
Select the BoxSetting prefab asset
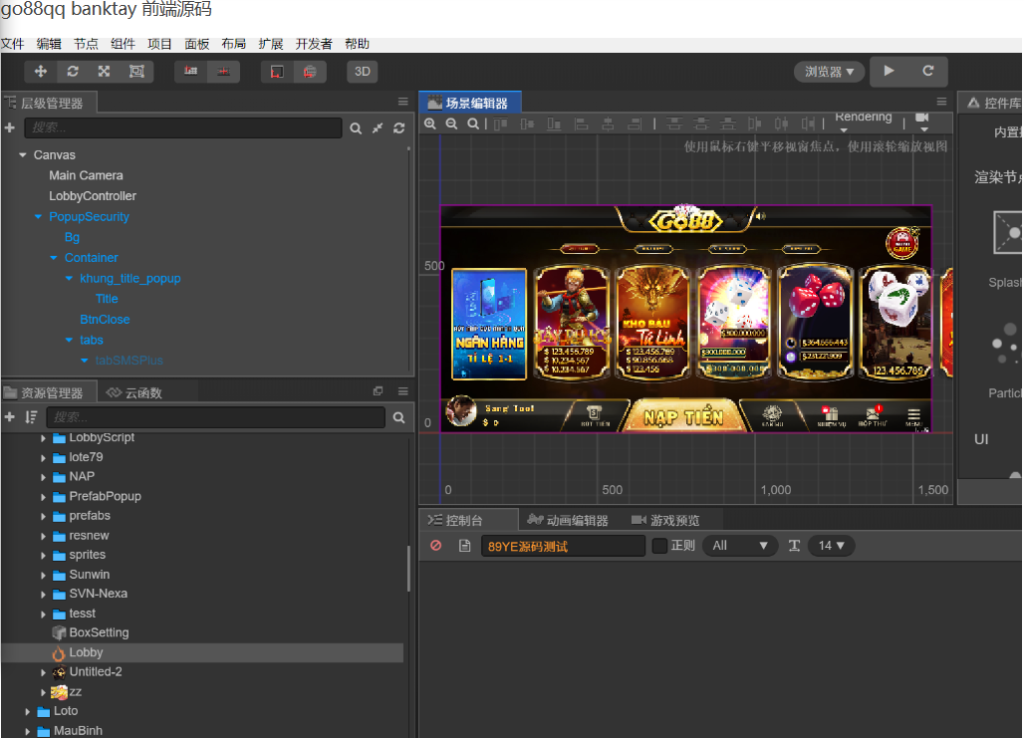point(90,632)
